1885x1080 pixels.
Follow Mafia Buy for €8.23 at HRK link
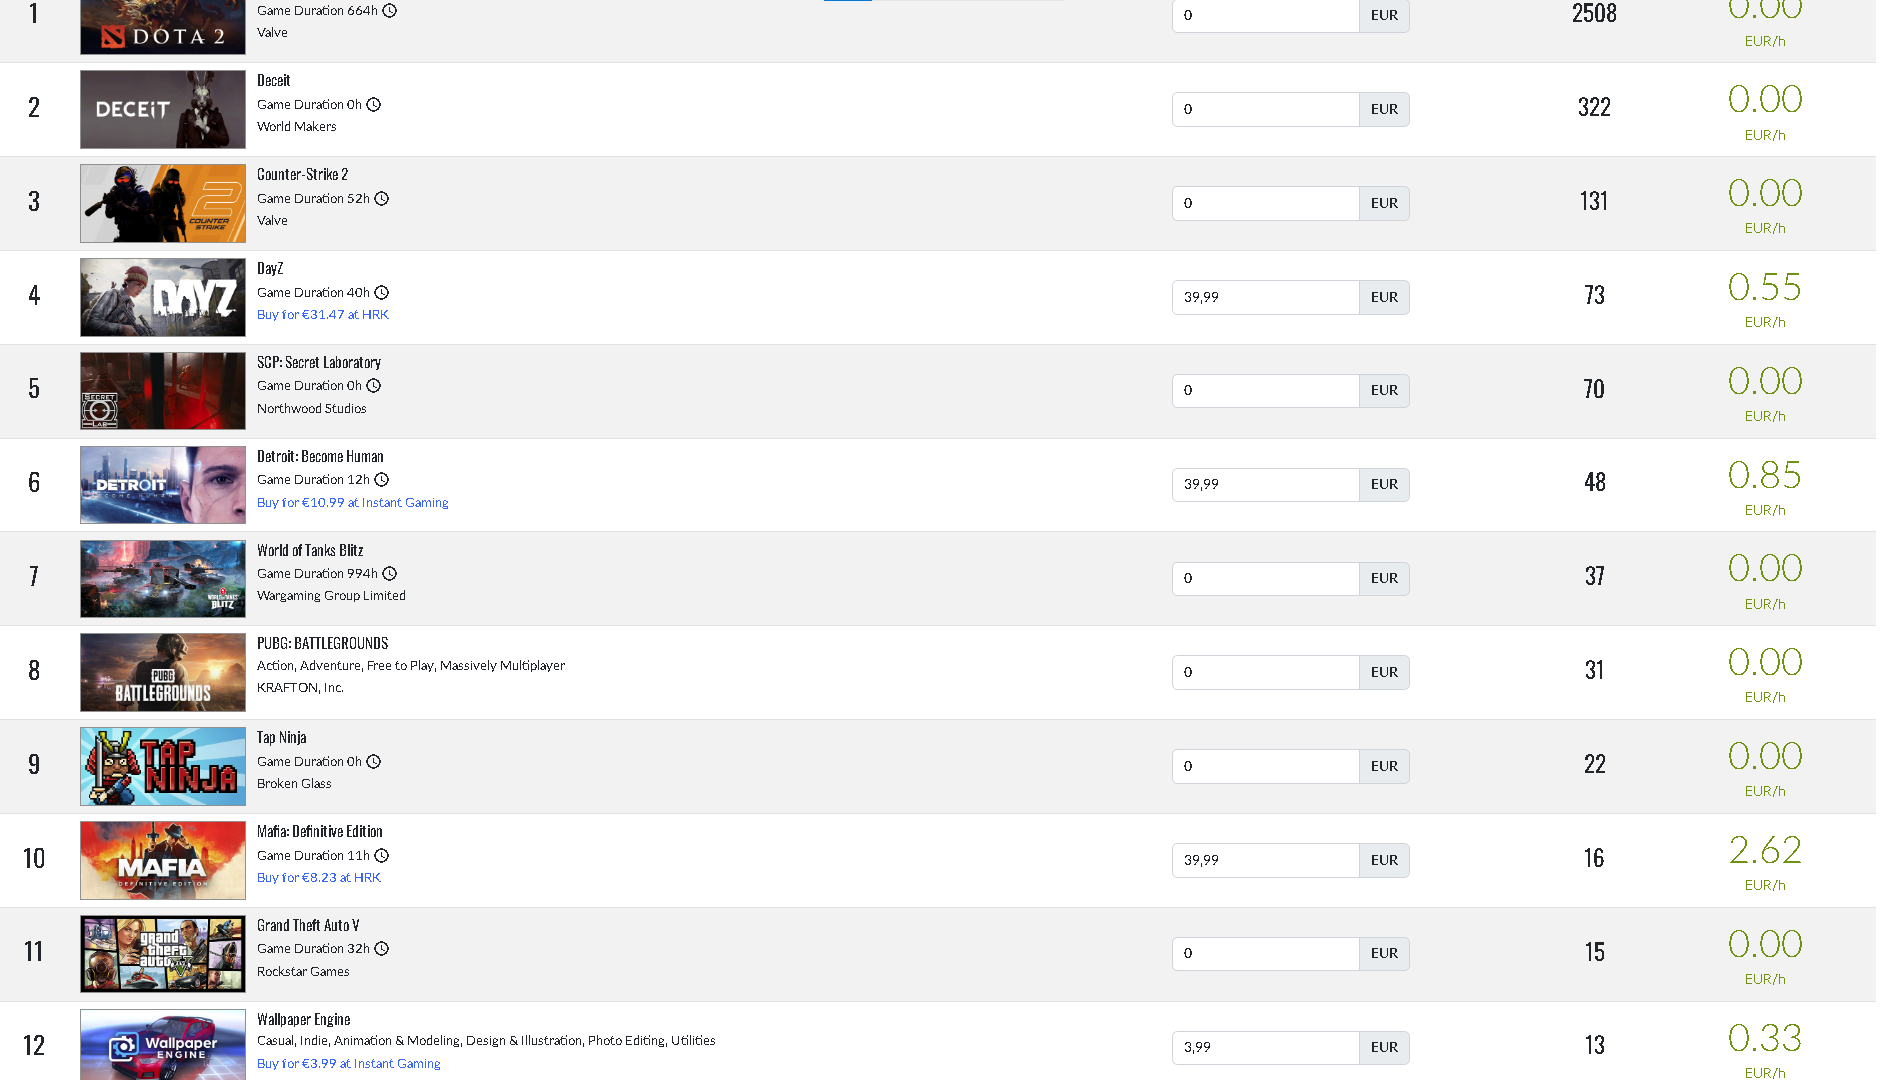(319, 878)
